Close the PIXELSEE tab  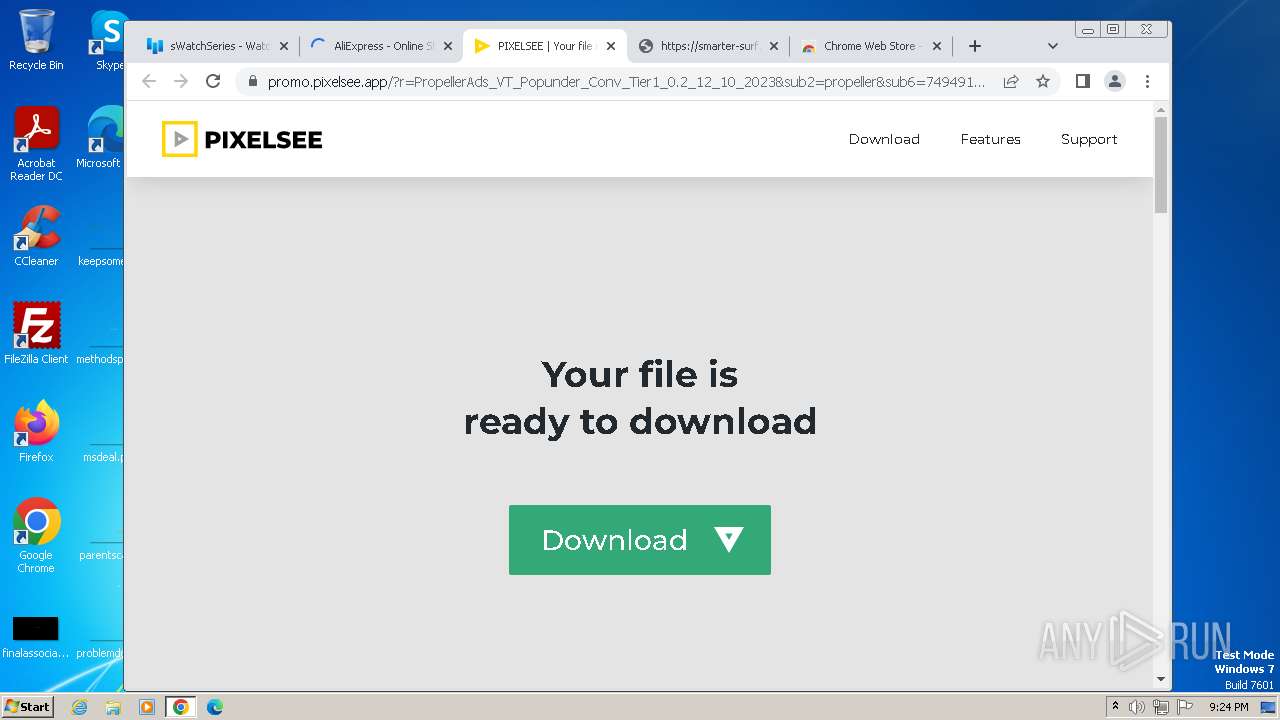(611, 46)
